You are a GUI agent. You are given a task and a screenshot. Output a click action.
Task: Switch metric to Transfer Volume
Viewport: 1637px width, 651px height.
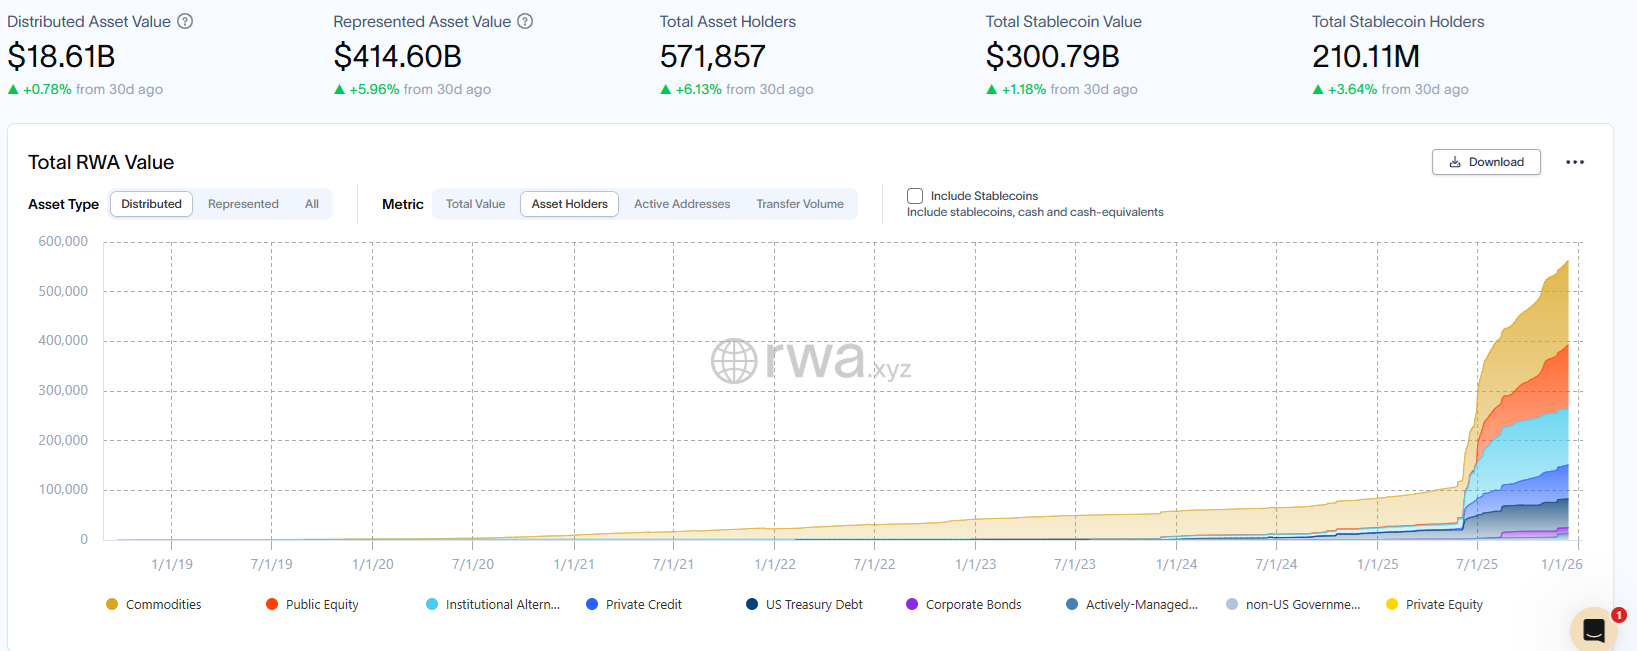coord(799,204)
